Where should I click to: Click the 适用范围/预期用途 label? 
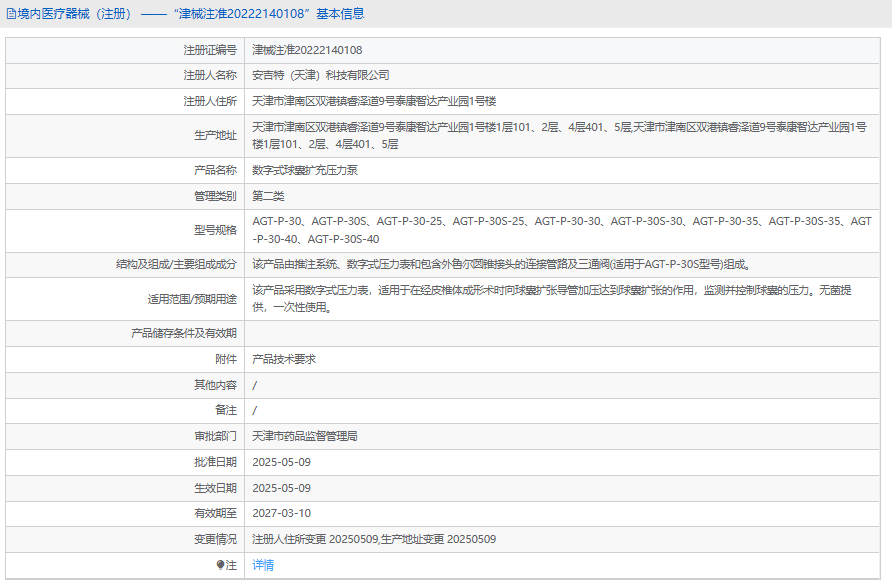pos(192,299)
